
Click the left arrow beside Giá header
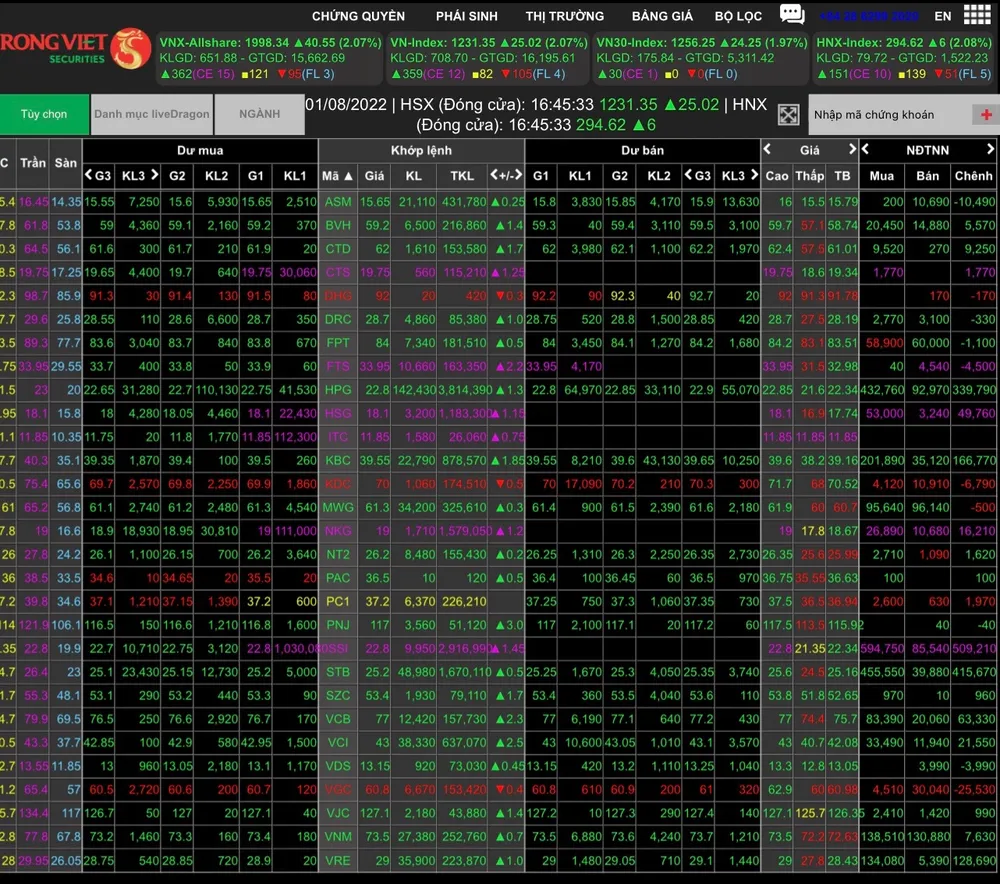[767, 150]
